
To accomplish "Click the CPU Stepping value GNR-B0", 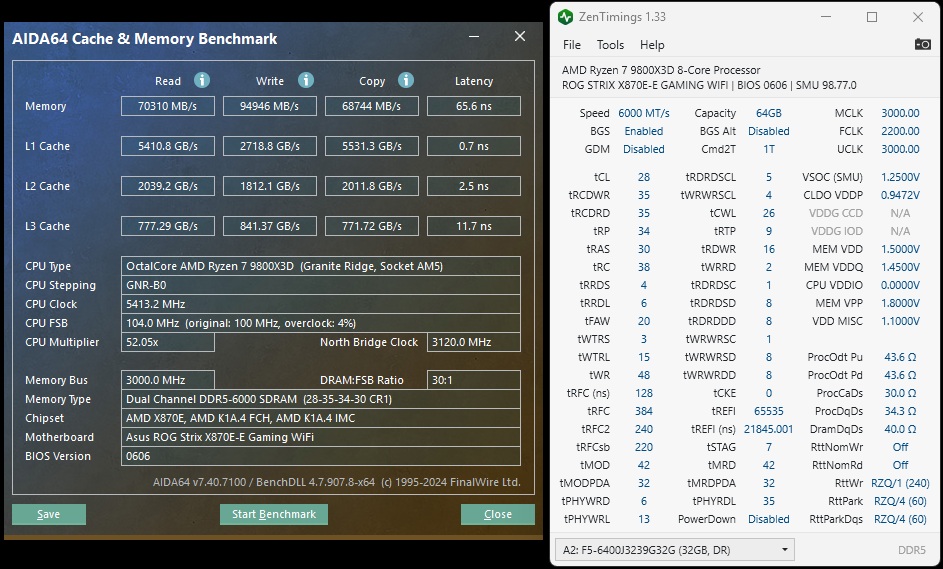I will click(321, 285).
